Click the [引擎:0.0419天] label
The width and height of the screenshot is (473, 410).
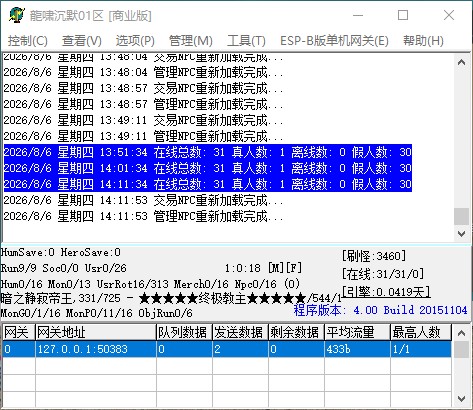pos(386,292)
